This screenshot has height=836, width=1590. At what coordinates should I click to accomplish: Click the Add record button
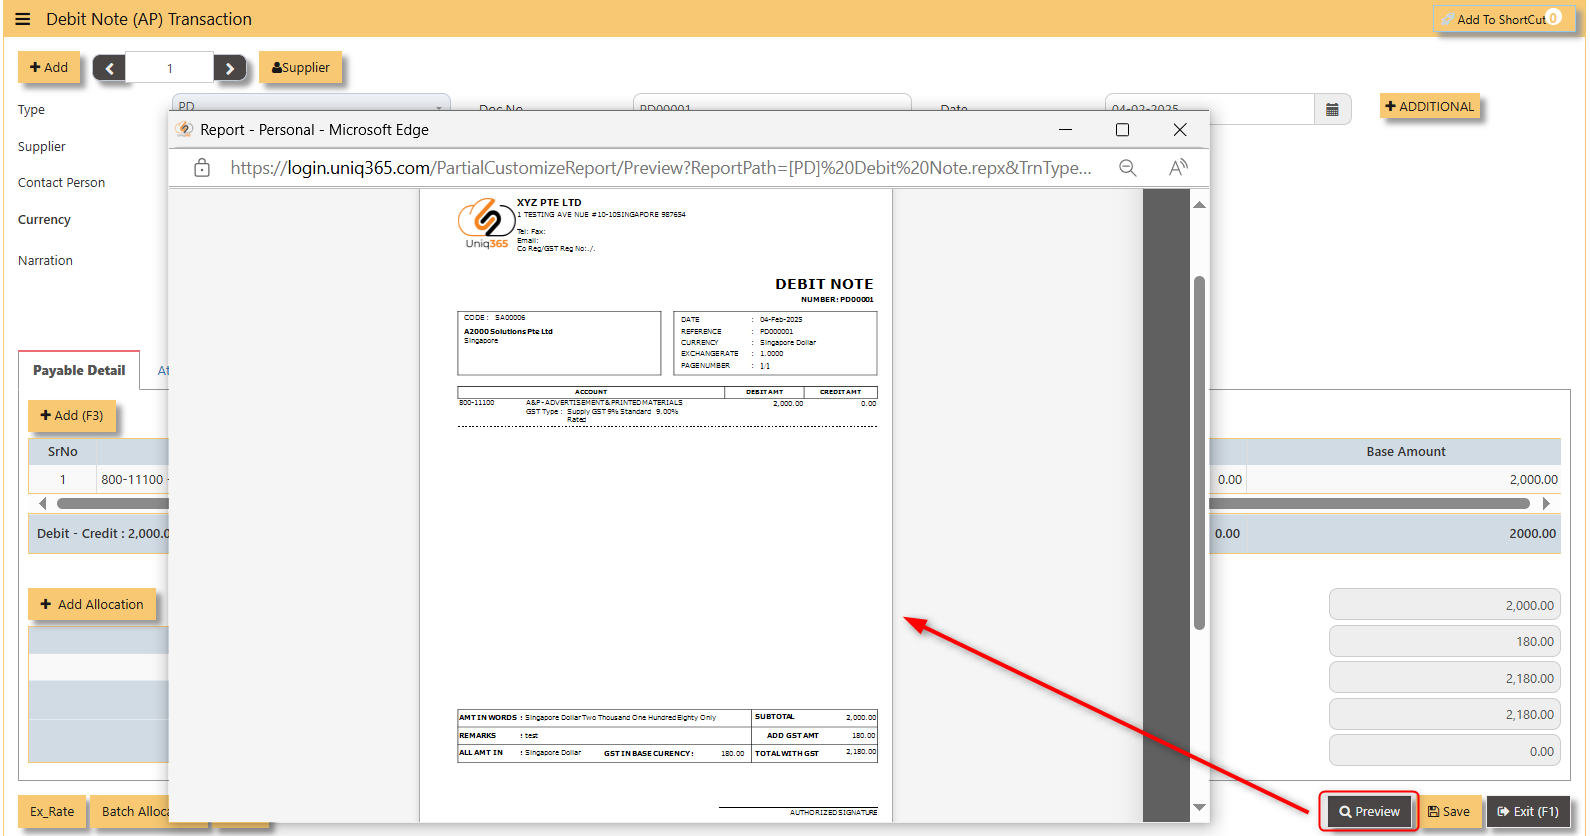tap(49, 67)
